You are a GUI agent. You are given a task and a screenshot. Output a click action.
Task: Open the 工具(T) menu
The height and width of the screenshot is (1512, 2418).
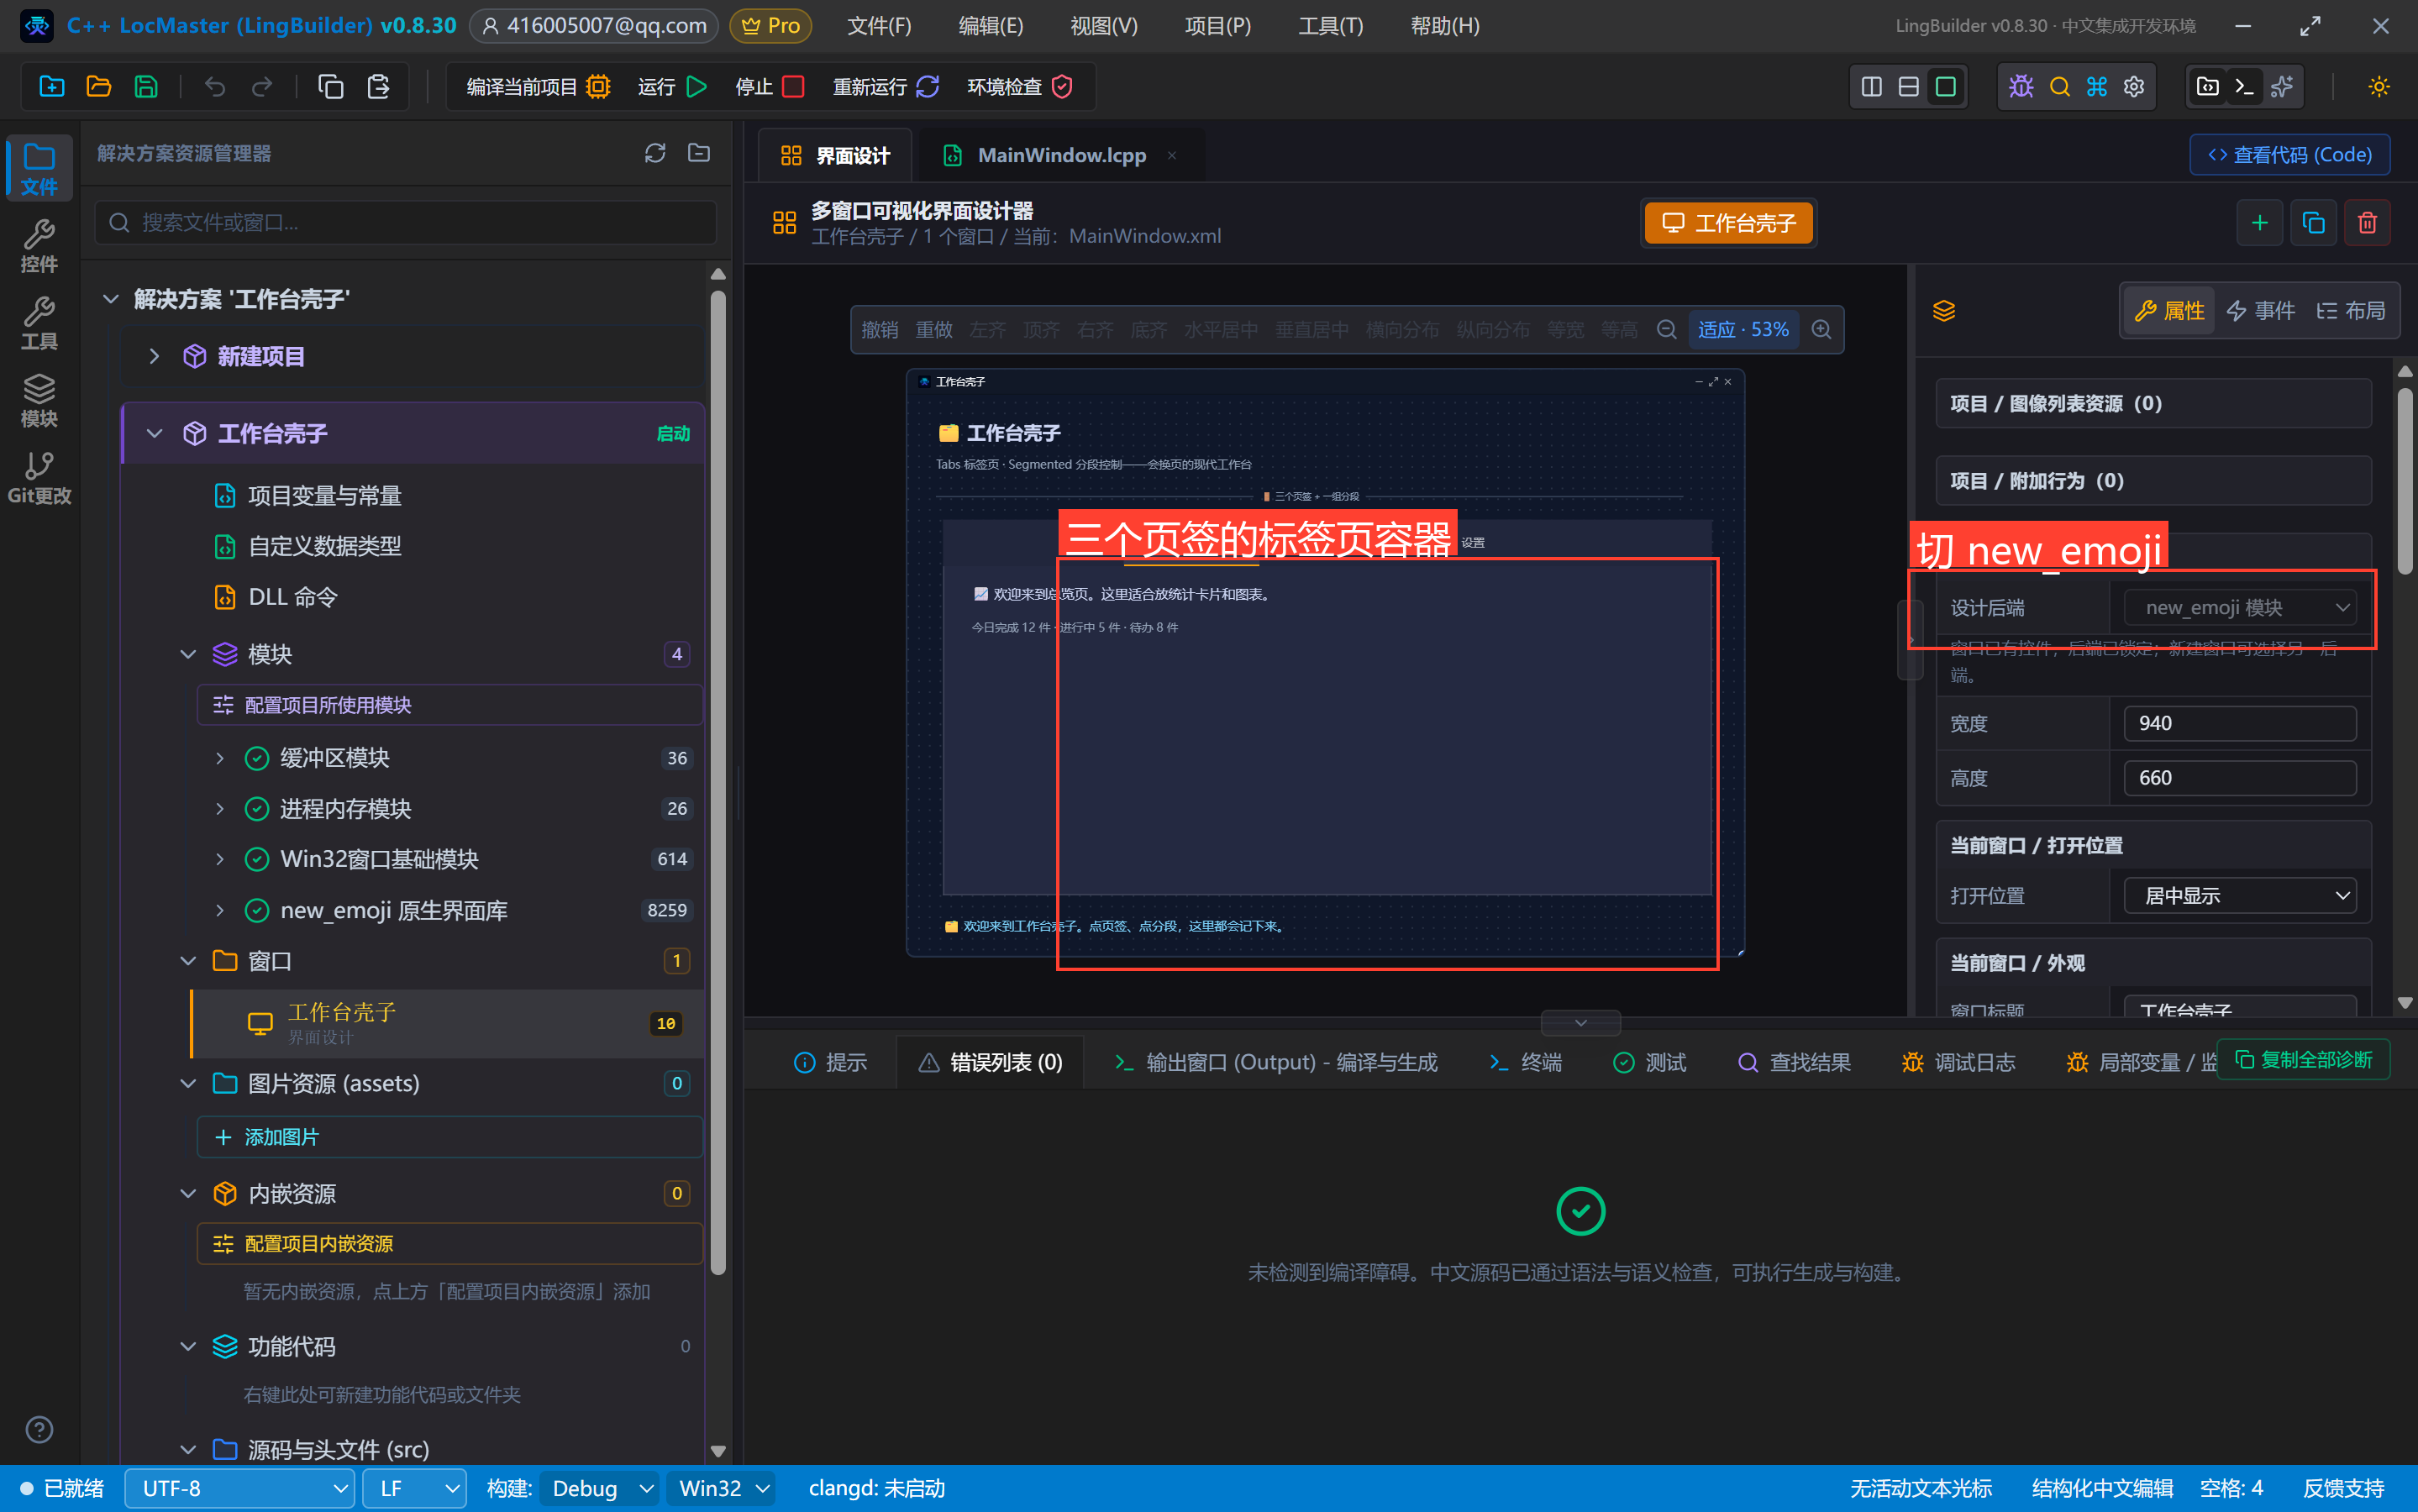1330,26
